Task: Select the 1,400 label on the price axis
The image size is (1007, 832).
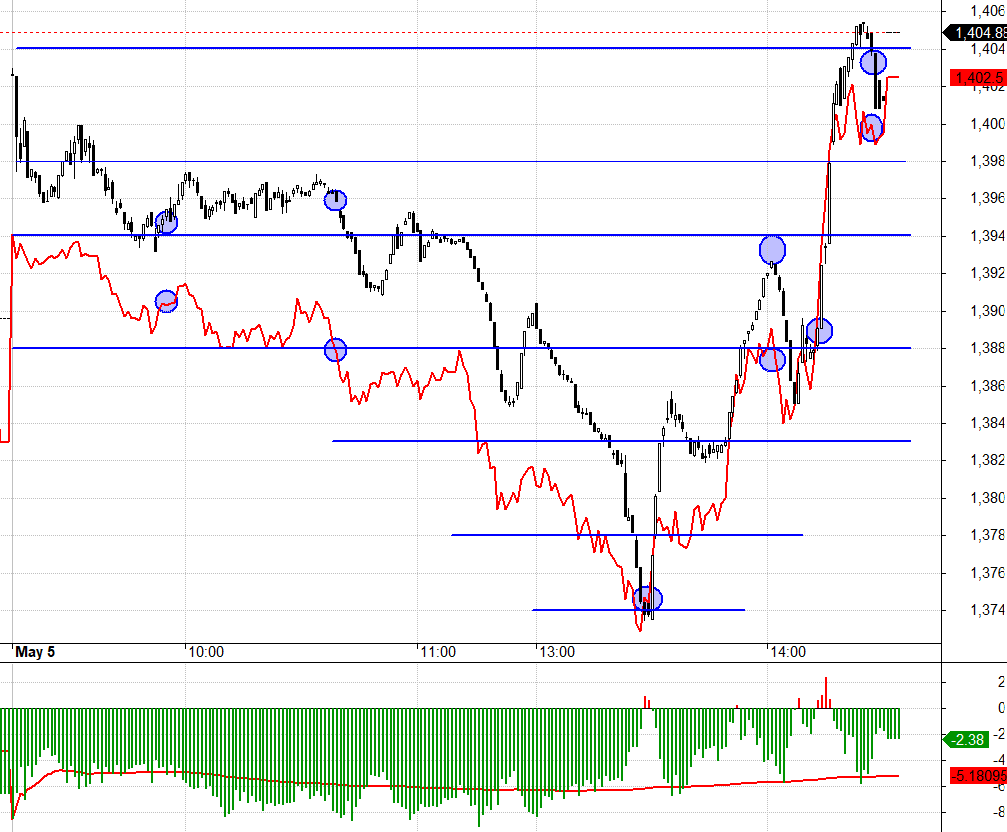Action: tap(987, 124)
